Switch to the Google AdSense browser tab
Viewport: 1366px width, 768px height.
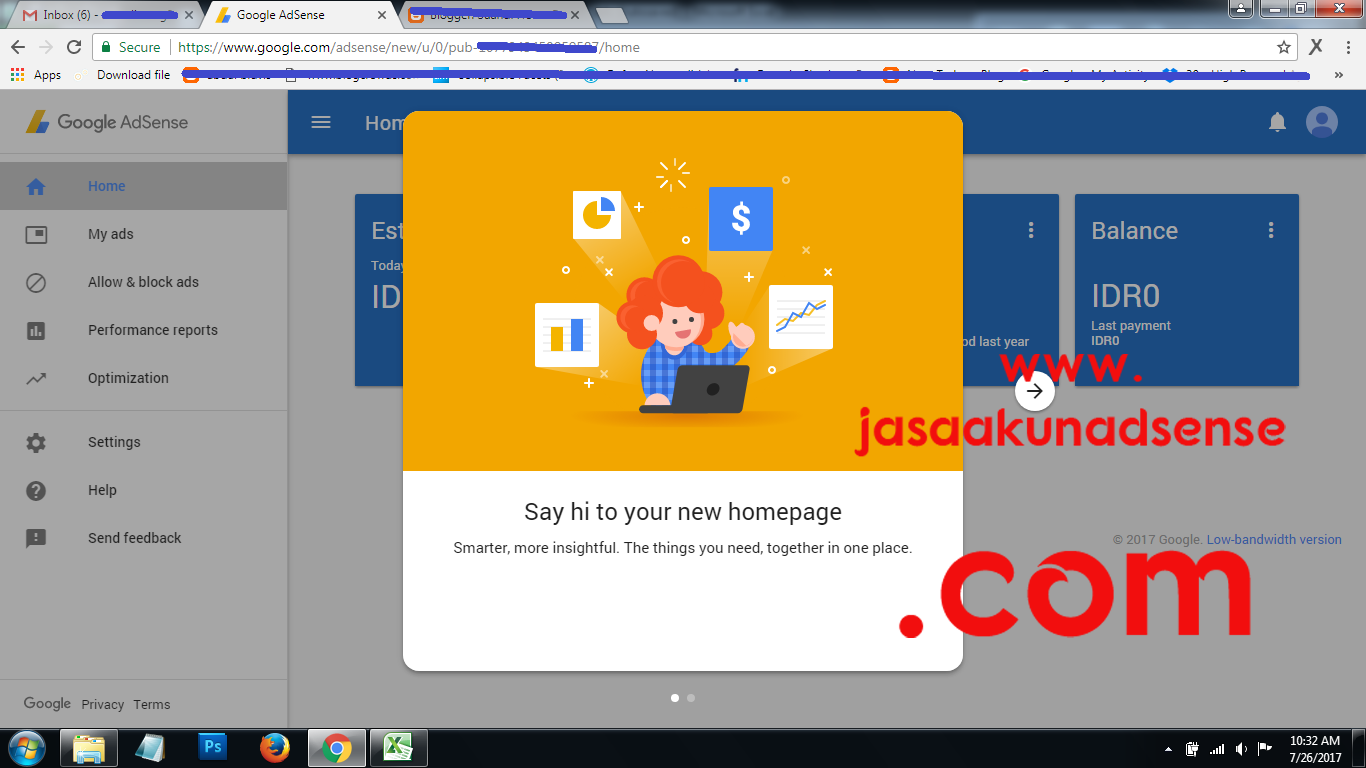click(300, 16)
